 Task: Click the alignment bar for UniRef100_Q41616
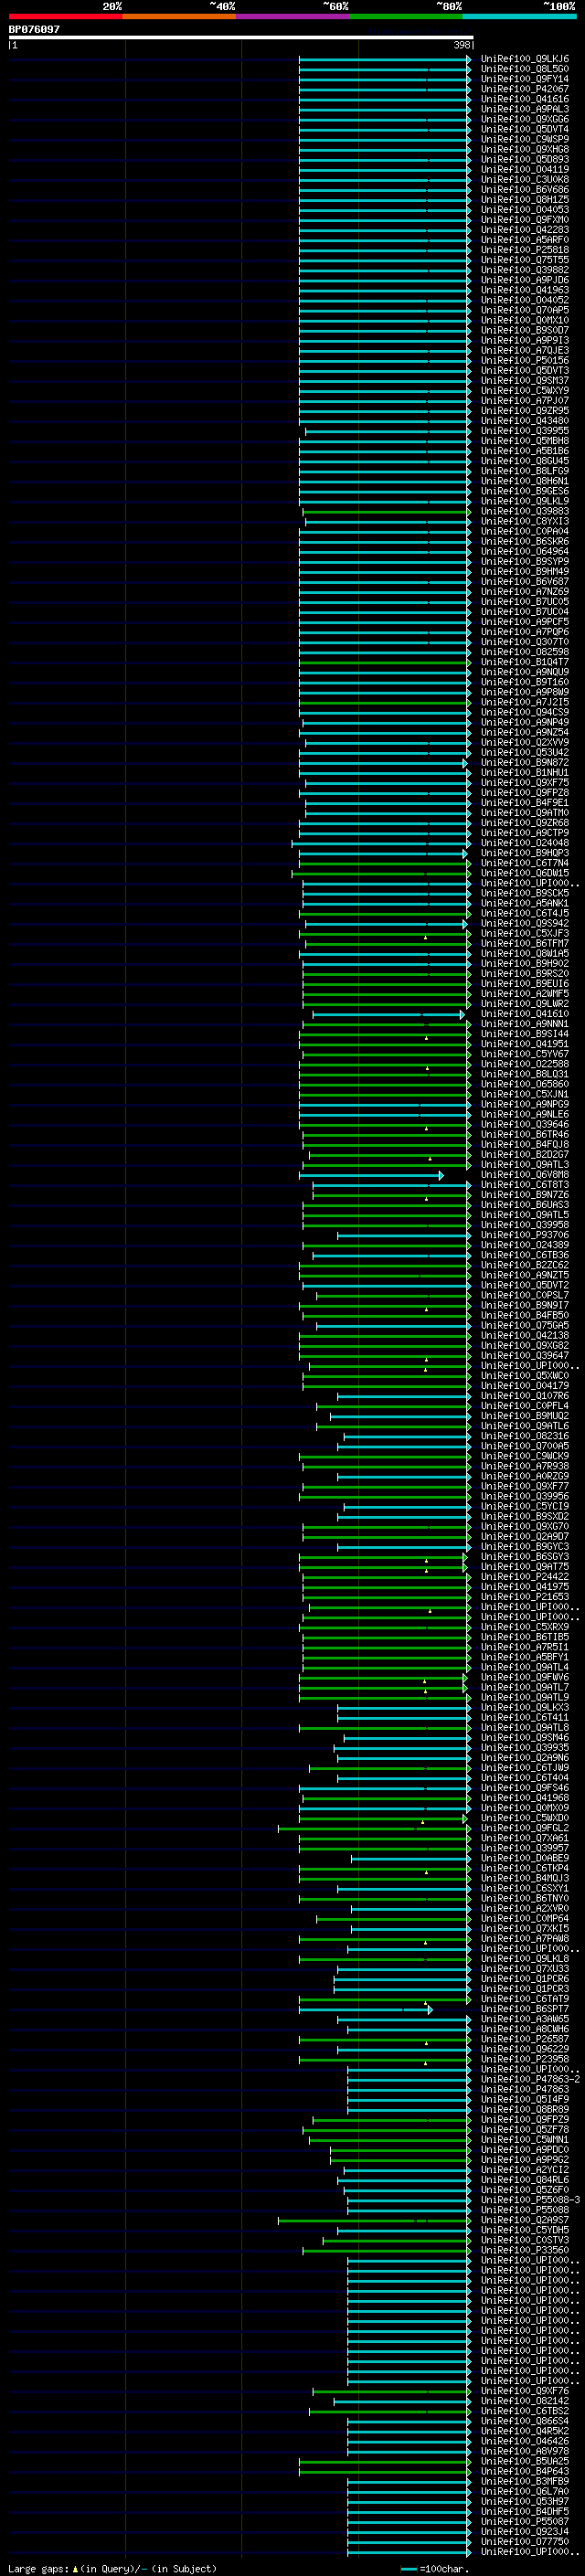(385, 99)
